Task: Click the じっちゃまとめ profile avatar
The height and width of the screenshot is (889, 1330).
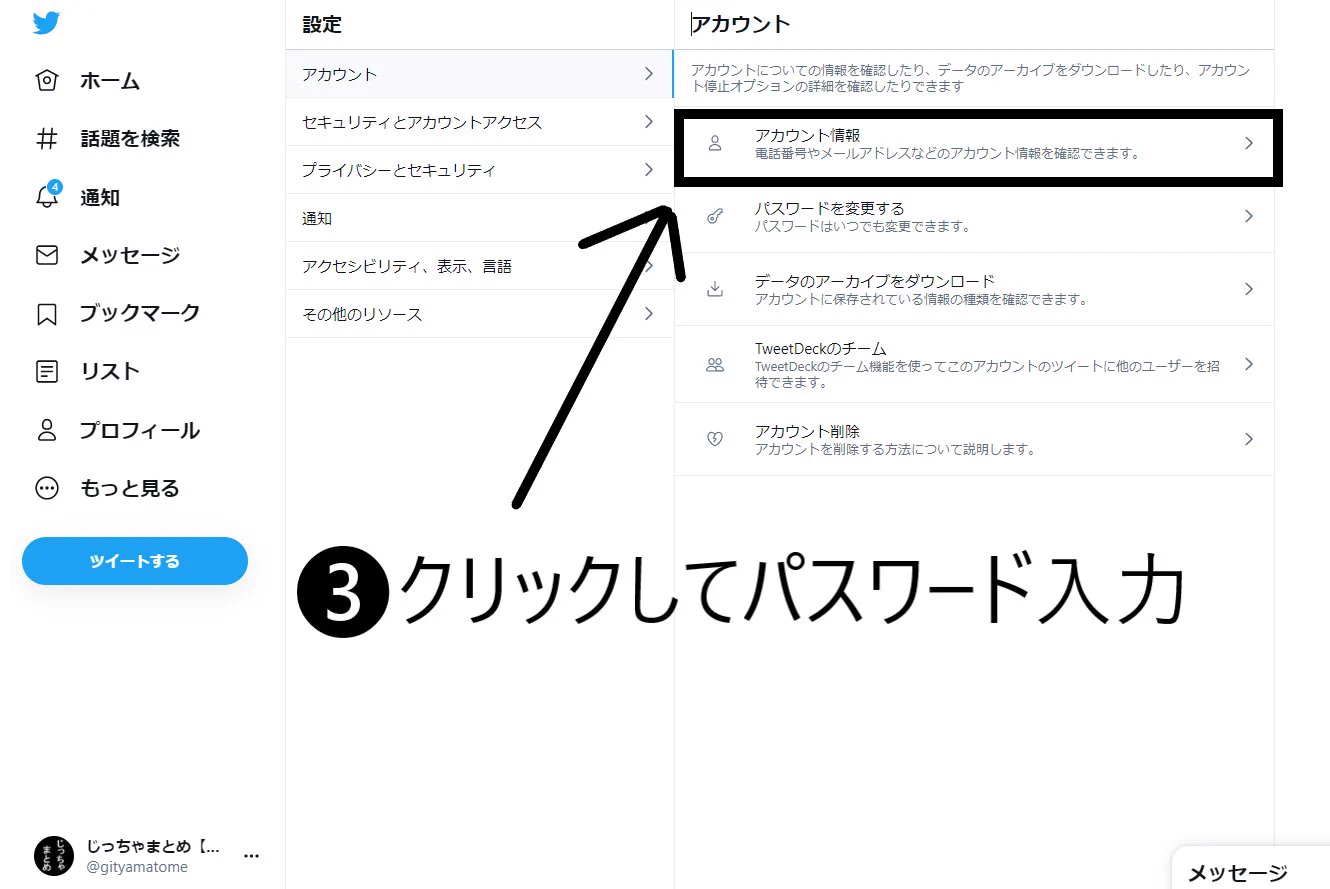Action: (54, 856)
